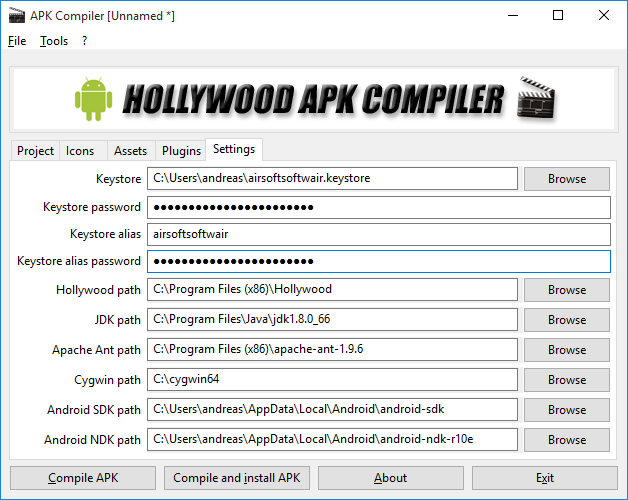
Task: Switch to the Assets tab
Action: 131,151
